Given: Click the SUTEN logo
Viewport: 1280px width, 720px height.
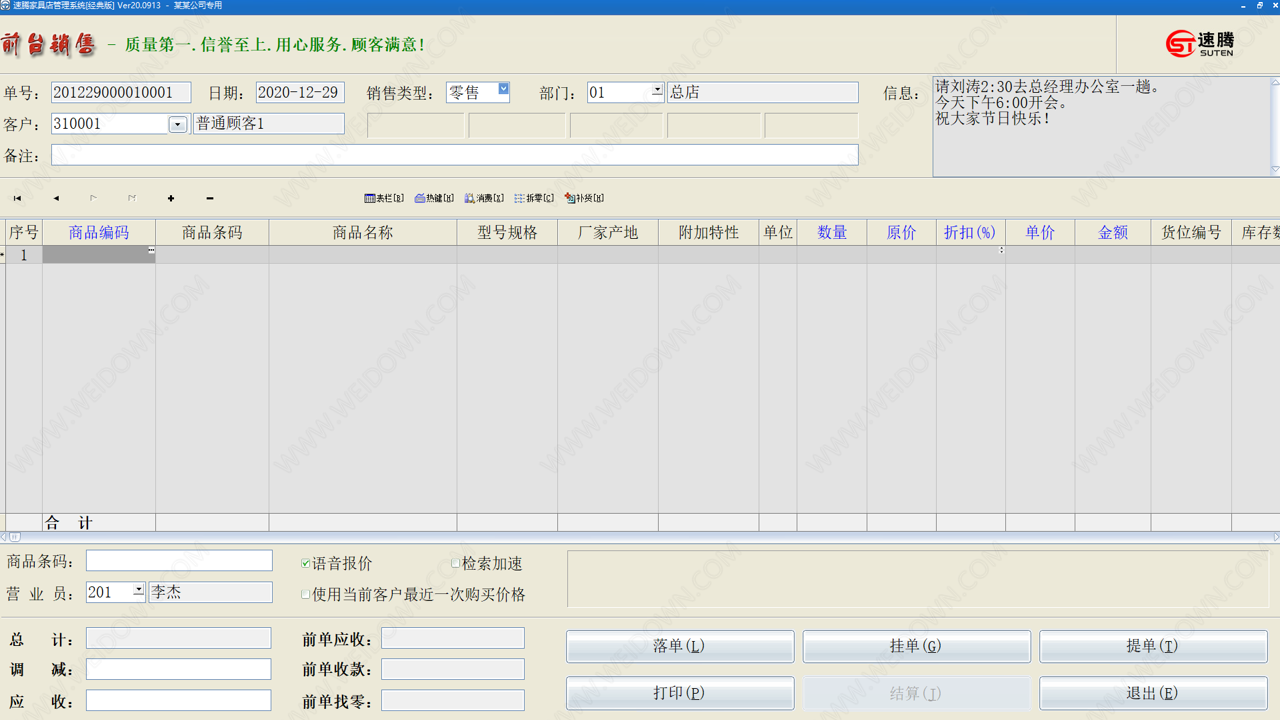Looking at the screenshot, I should (1199, 44).
